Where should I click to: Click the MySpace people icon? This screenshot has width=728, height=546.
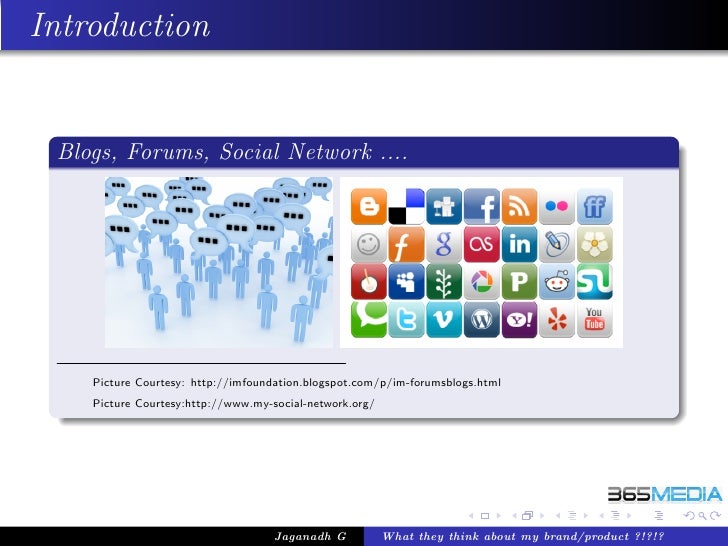(406, 282)
